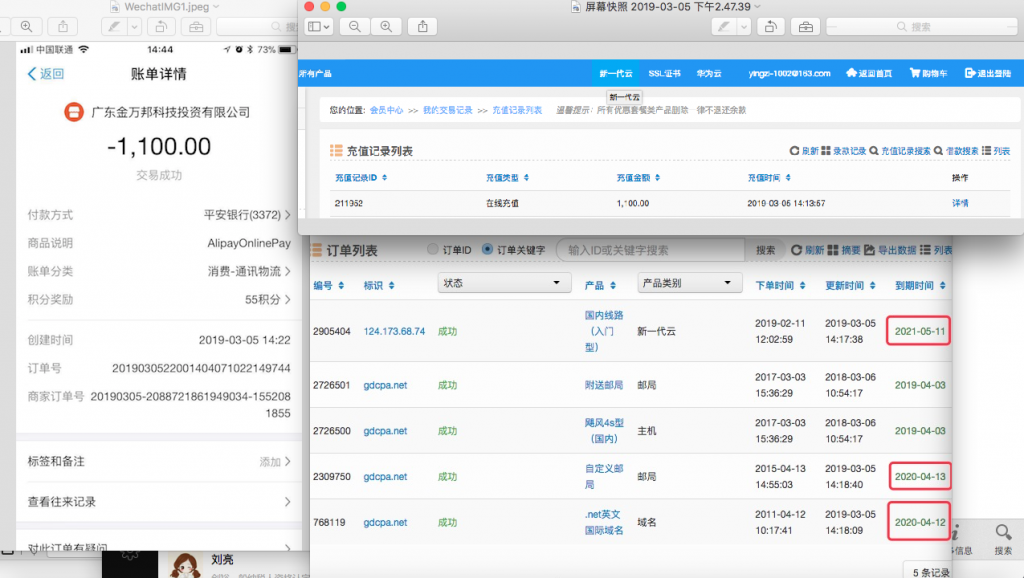This screenshot has height=578, width=1024.
Task: Click the 搜索 button beside the order search field
Action: pos(765,250)
